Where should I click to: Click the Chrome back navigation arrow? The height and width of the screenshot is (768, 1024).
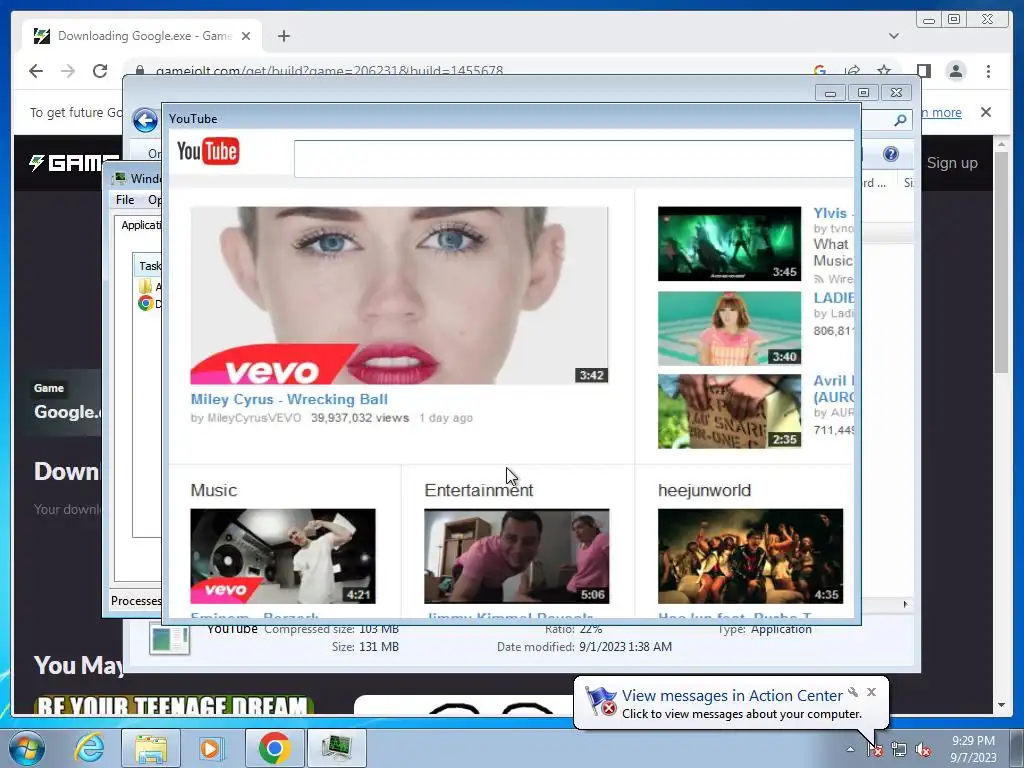coord(36,71)
